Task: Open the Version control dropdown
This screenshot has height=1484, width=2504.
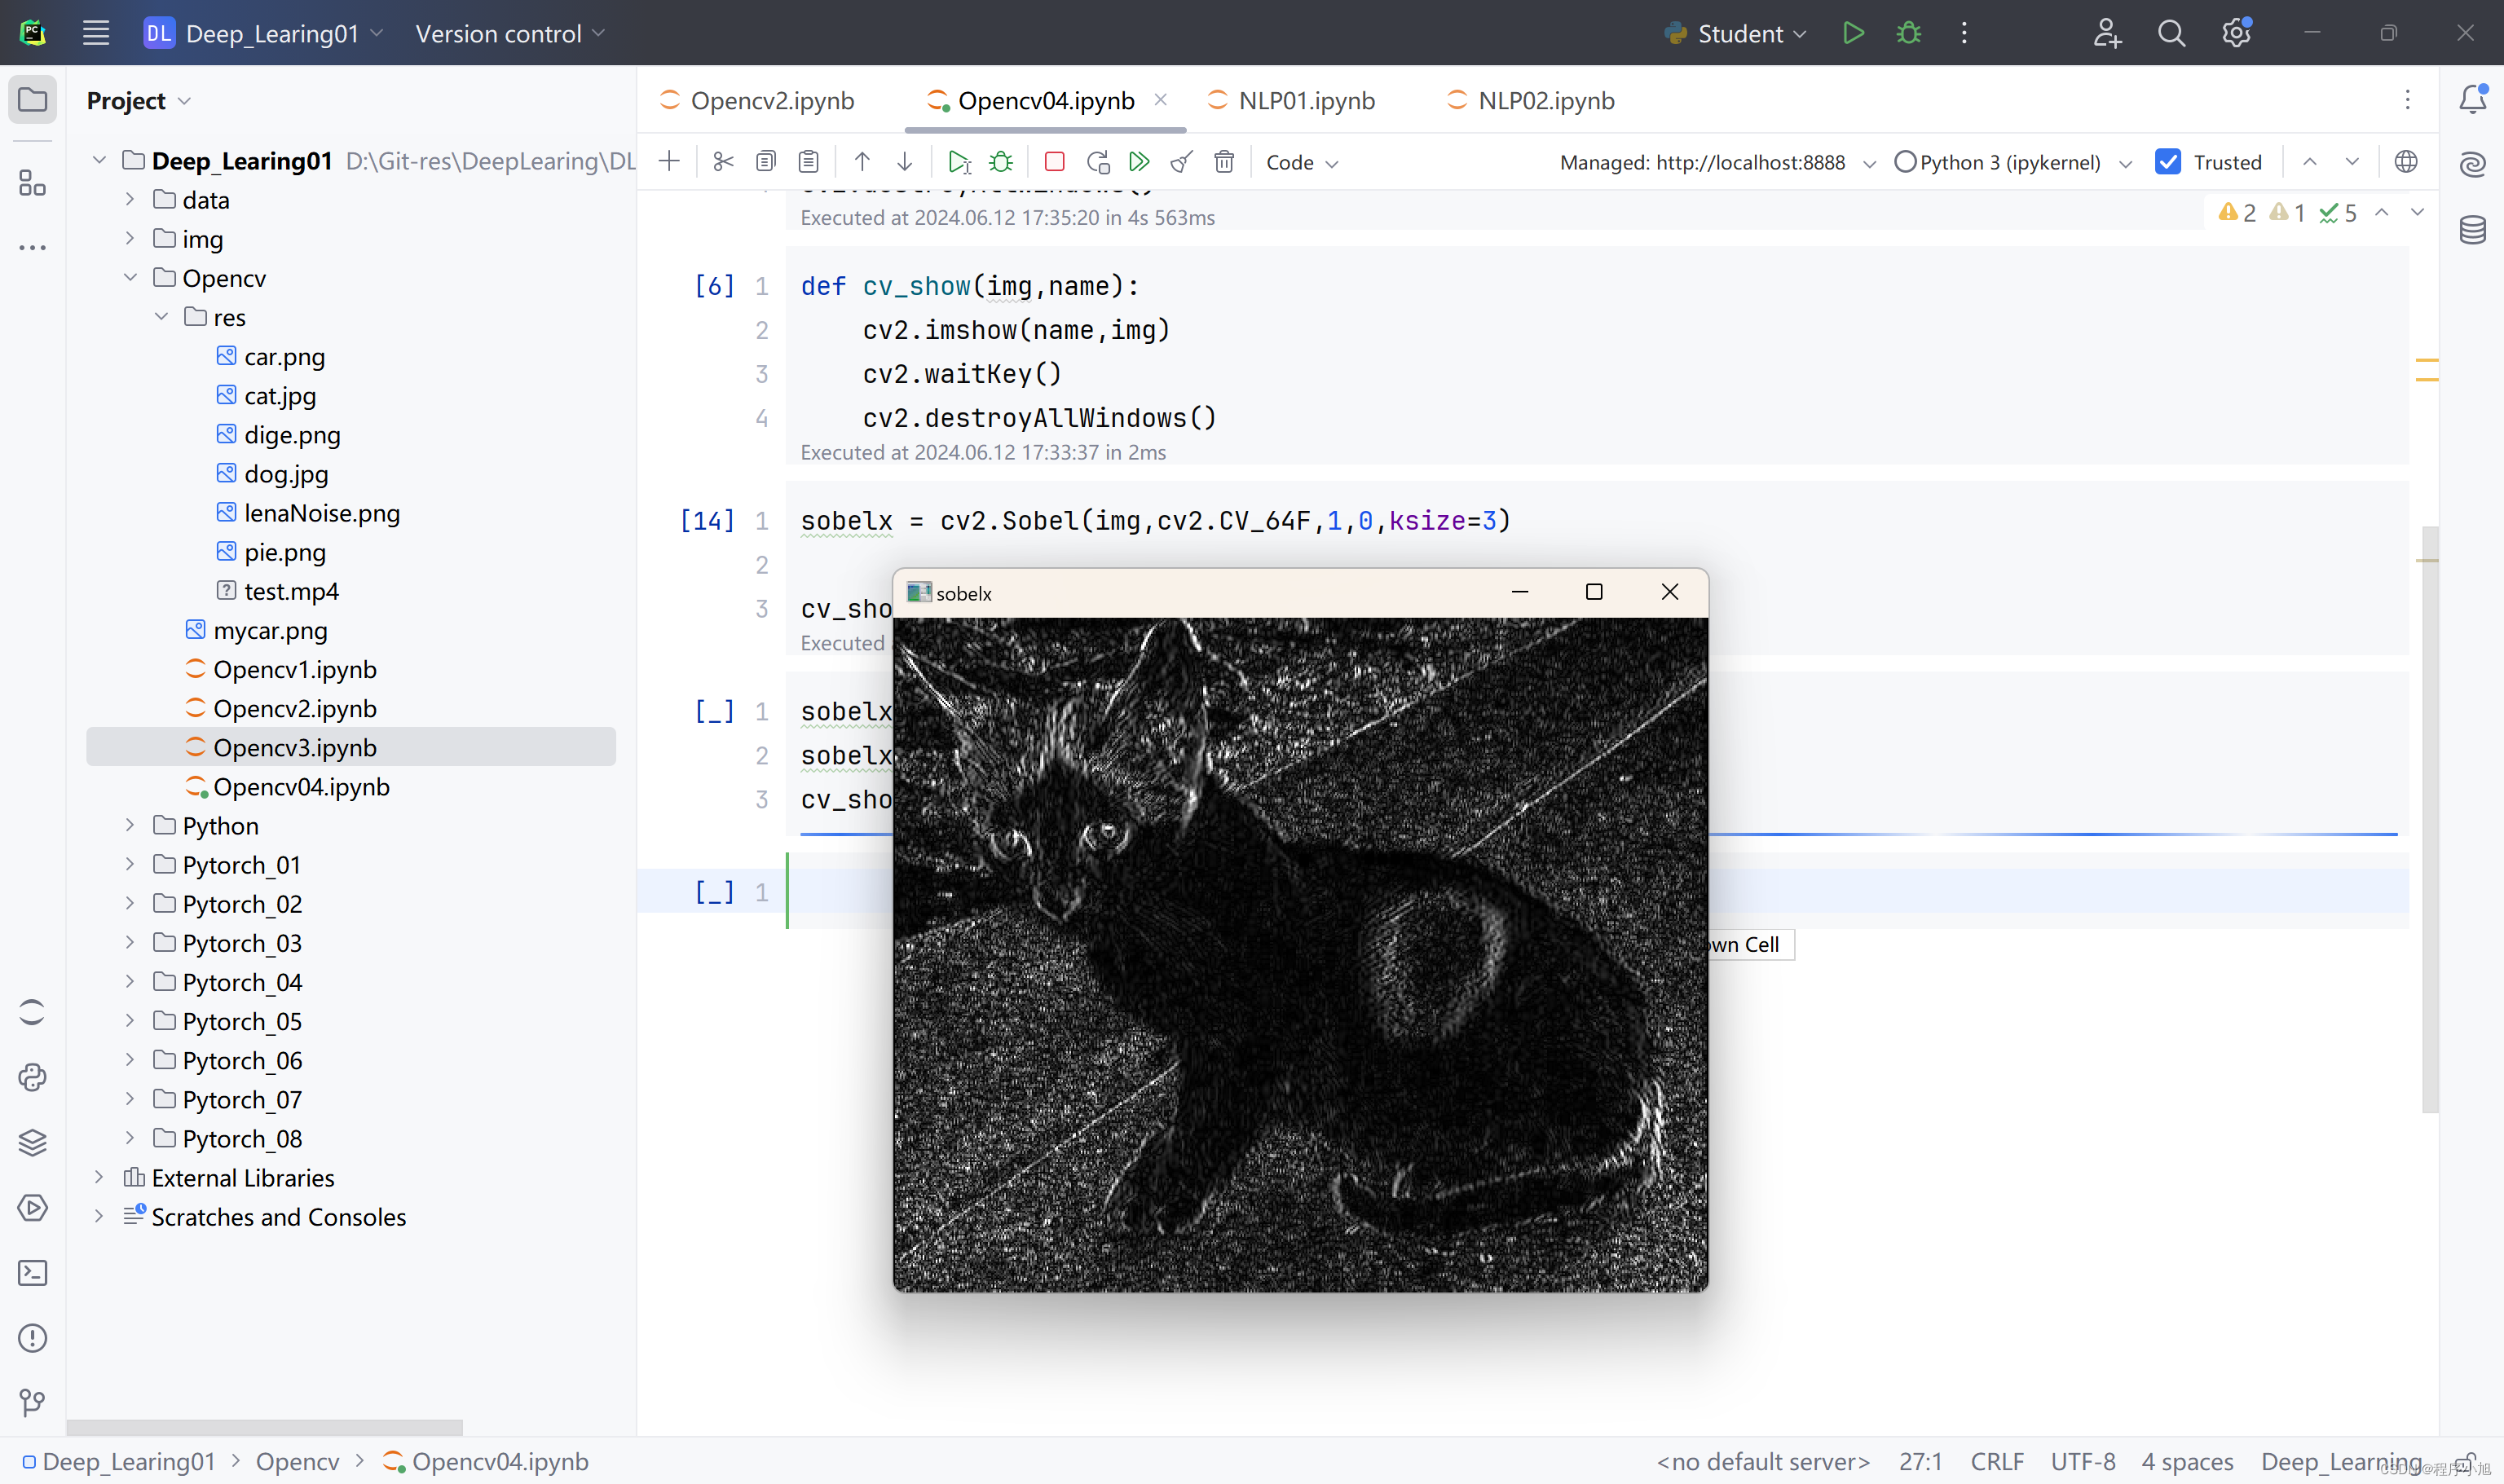Action: point(510,33)
